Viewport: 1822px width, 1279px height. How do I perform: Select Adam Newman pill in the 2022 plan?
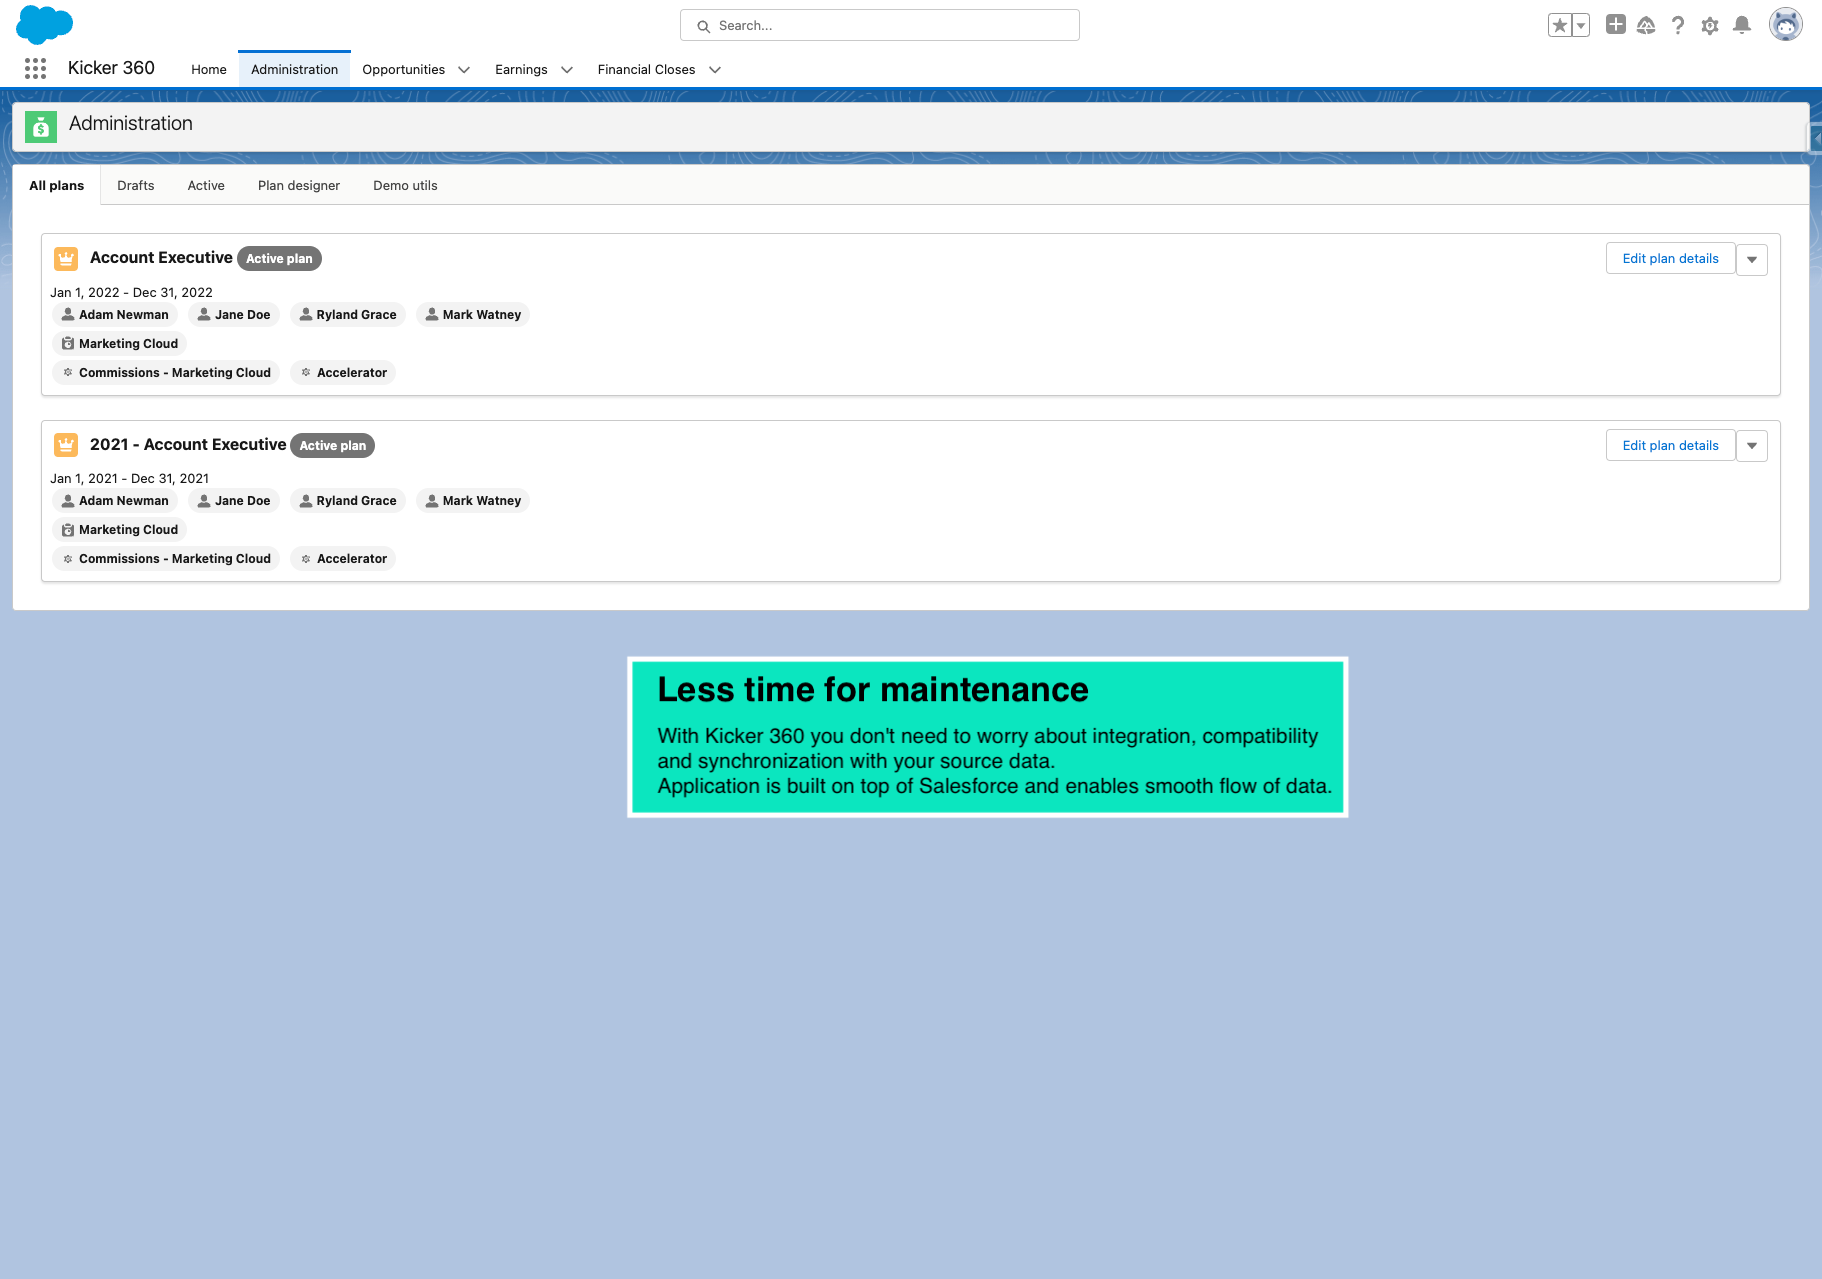115,315
